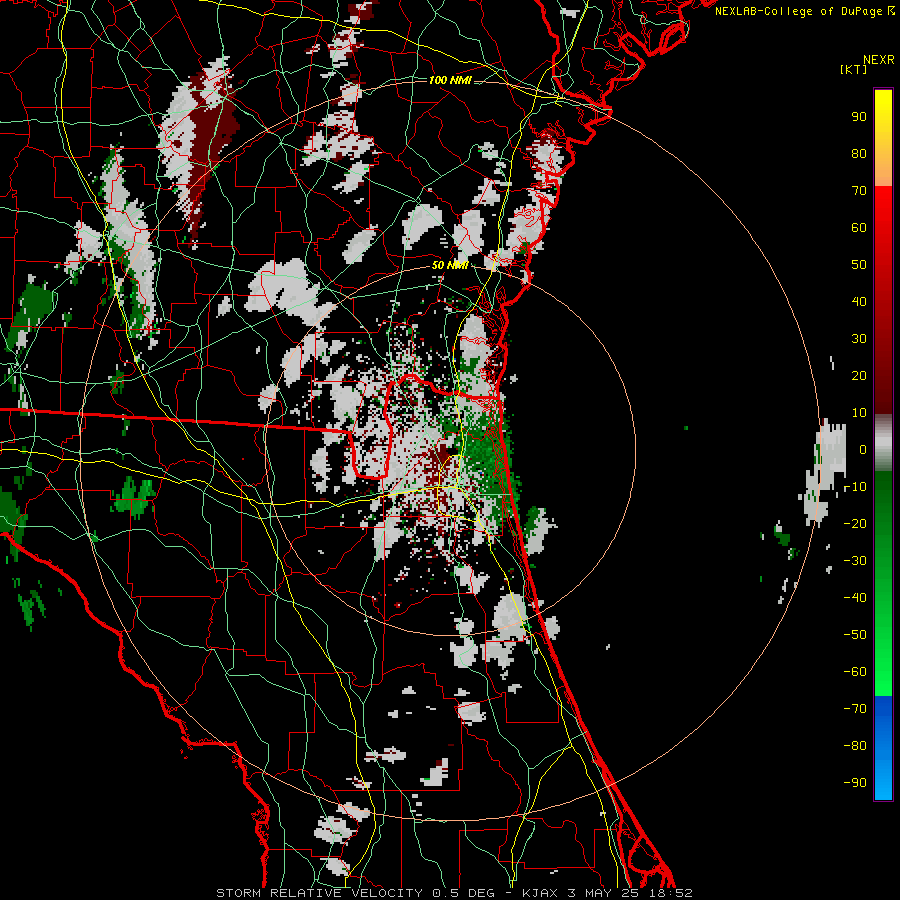This screenshot has width=900, height=900.
Task: Select the 60 value on velocity scale
Action: (x=859, y=227)
